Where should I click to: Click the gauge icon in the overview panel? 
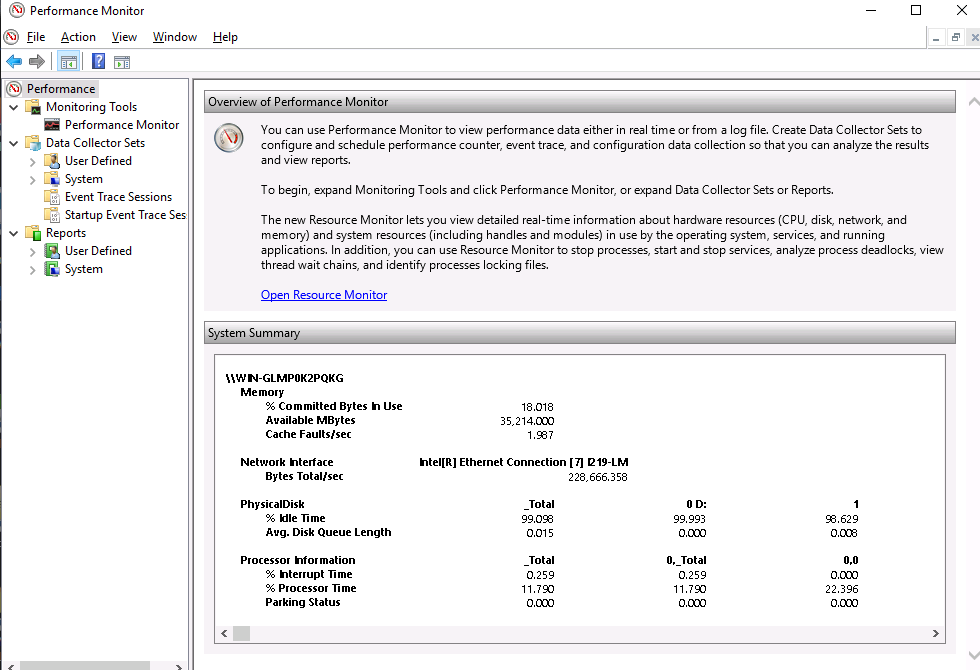(x=229, y=138)
